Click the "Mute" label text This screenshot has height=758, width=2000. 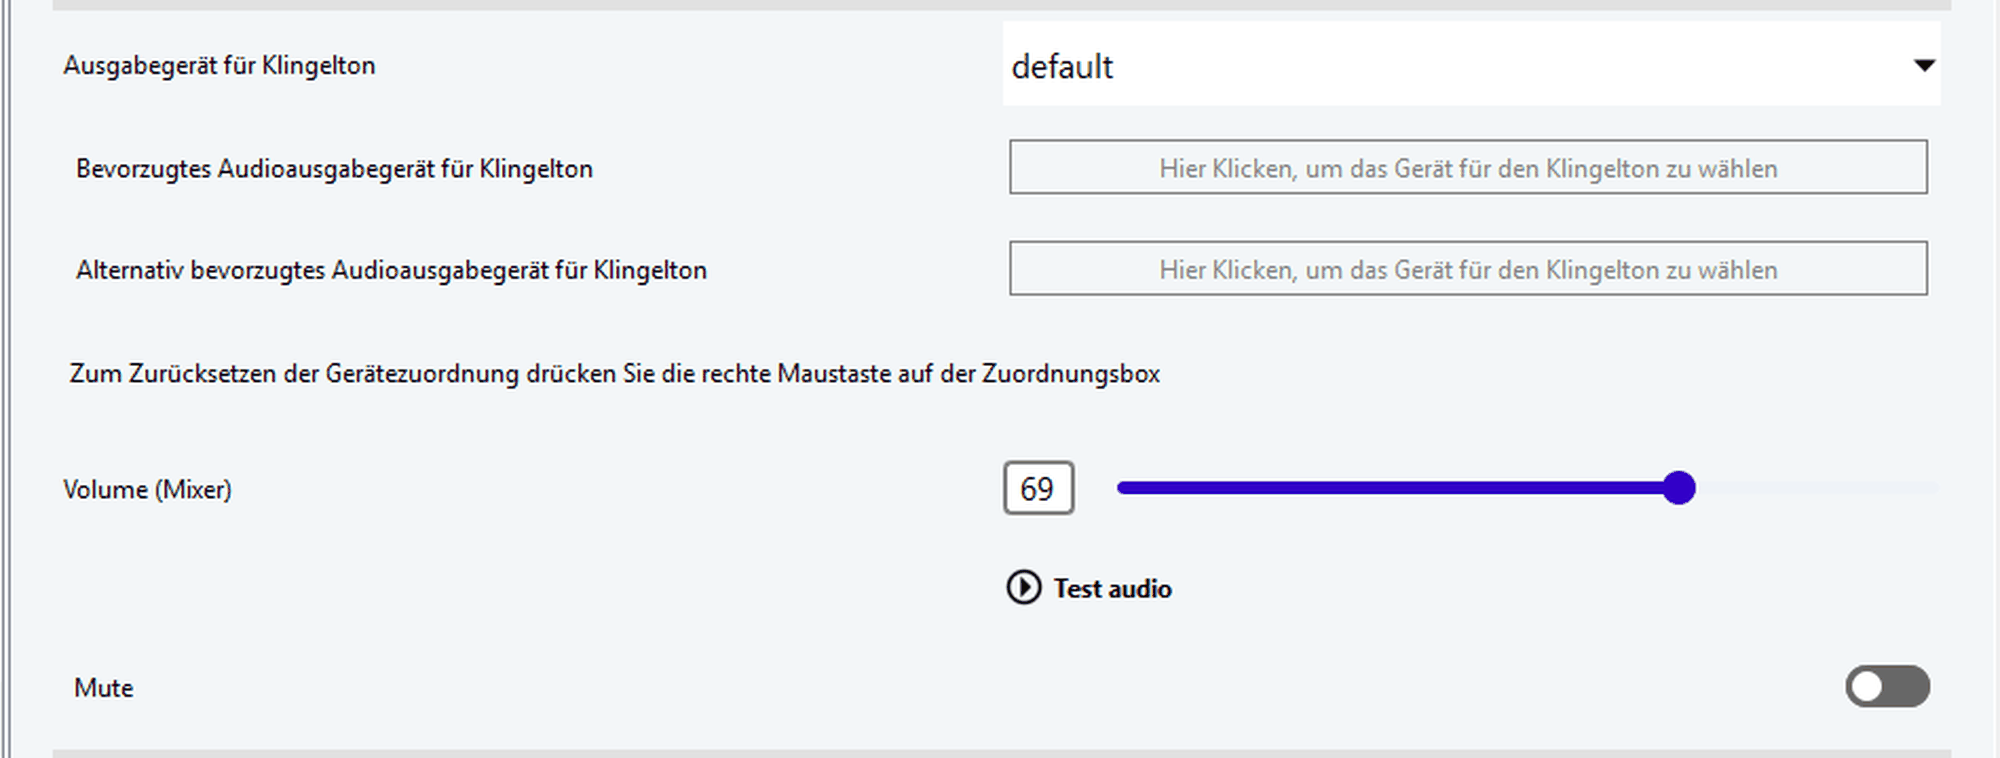[103, 688]
